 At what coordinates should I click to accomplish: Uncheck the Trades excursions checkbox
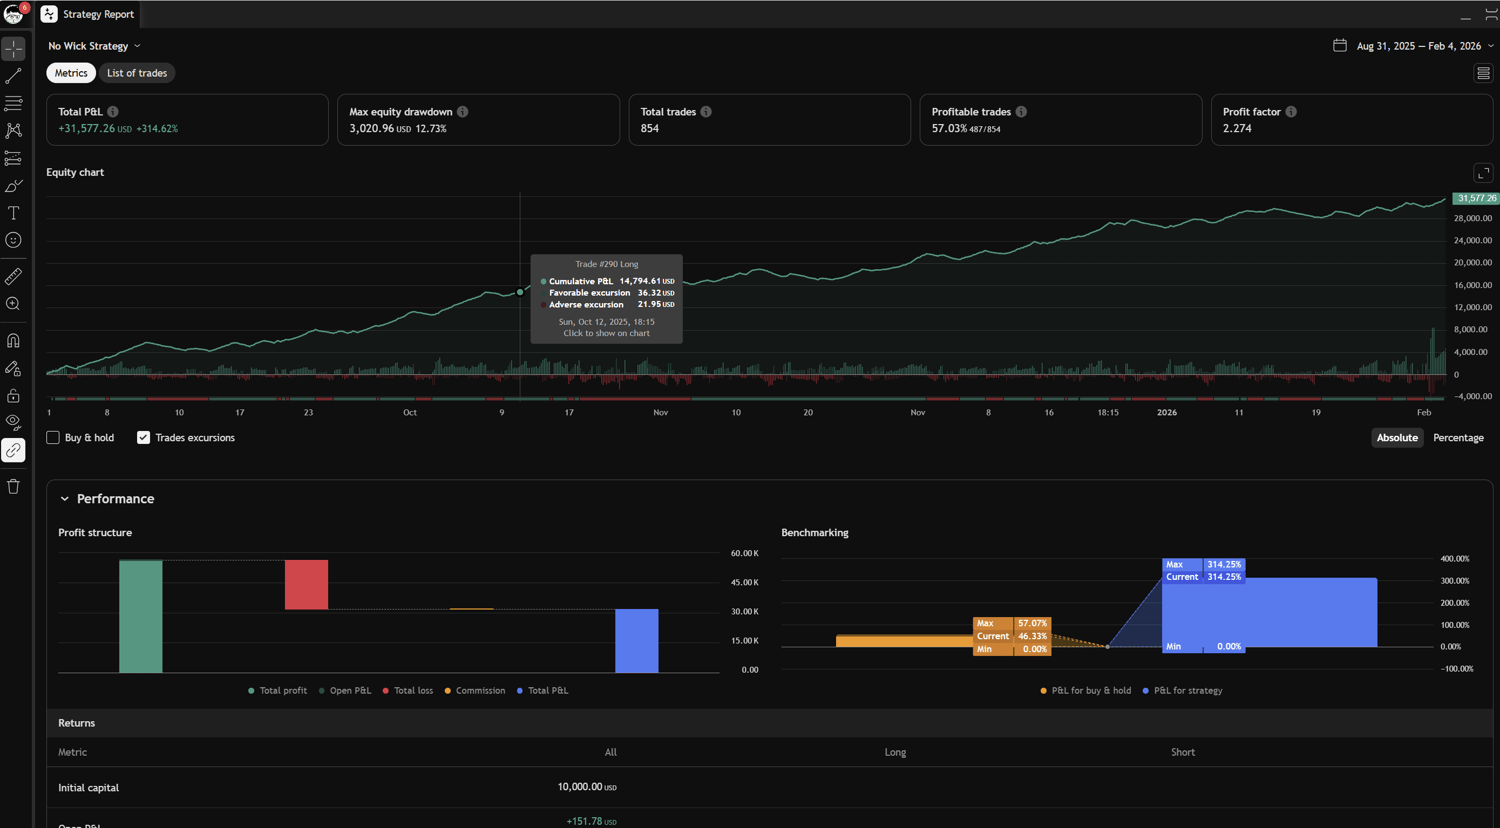[x=143, y=438]
